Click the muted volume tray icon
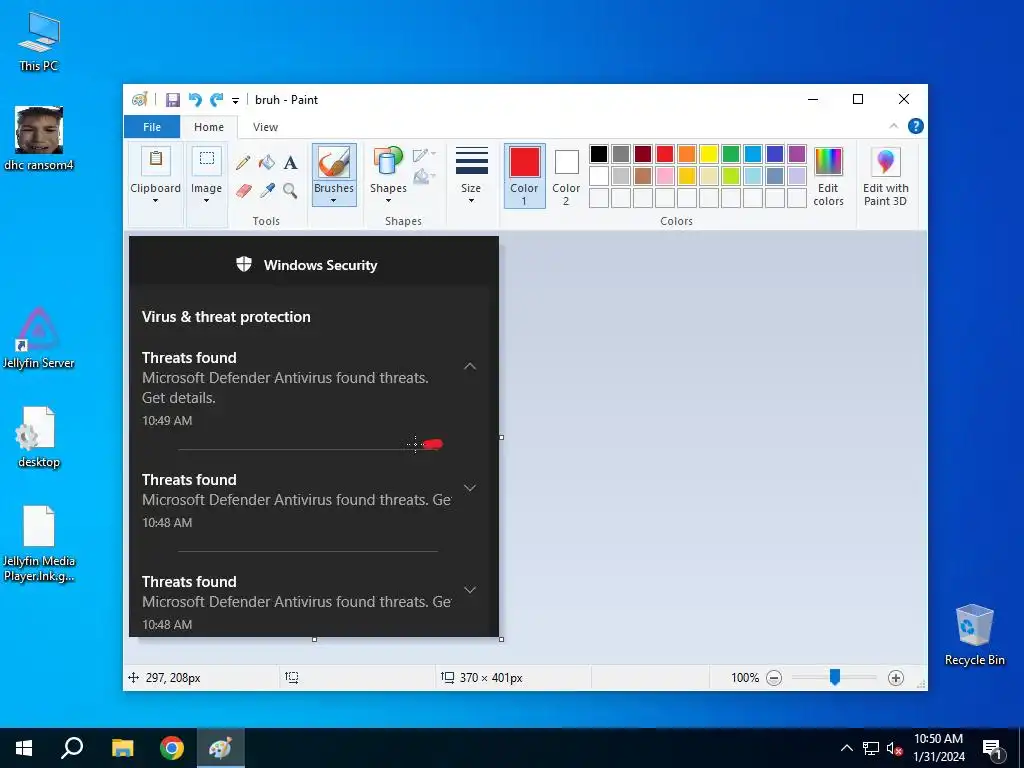Screen dimensions: 1024x768 895,748
